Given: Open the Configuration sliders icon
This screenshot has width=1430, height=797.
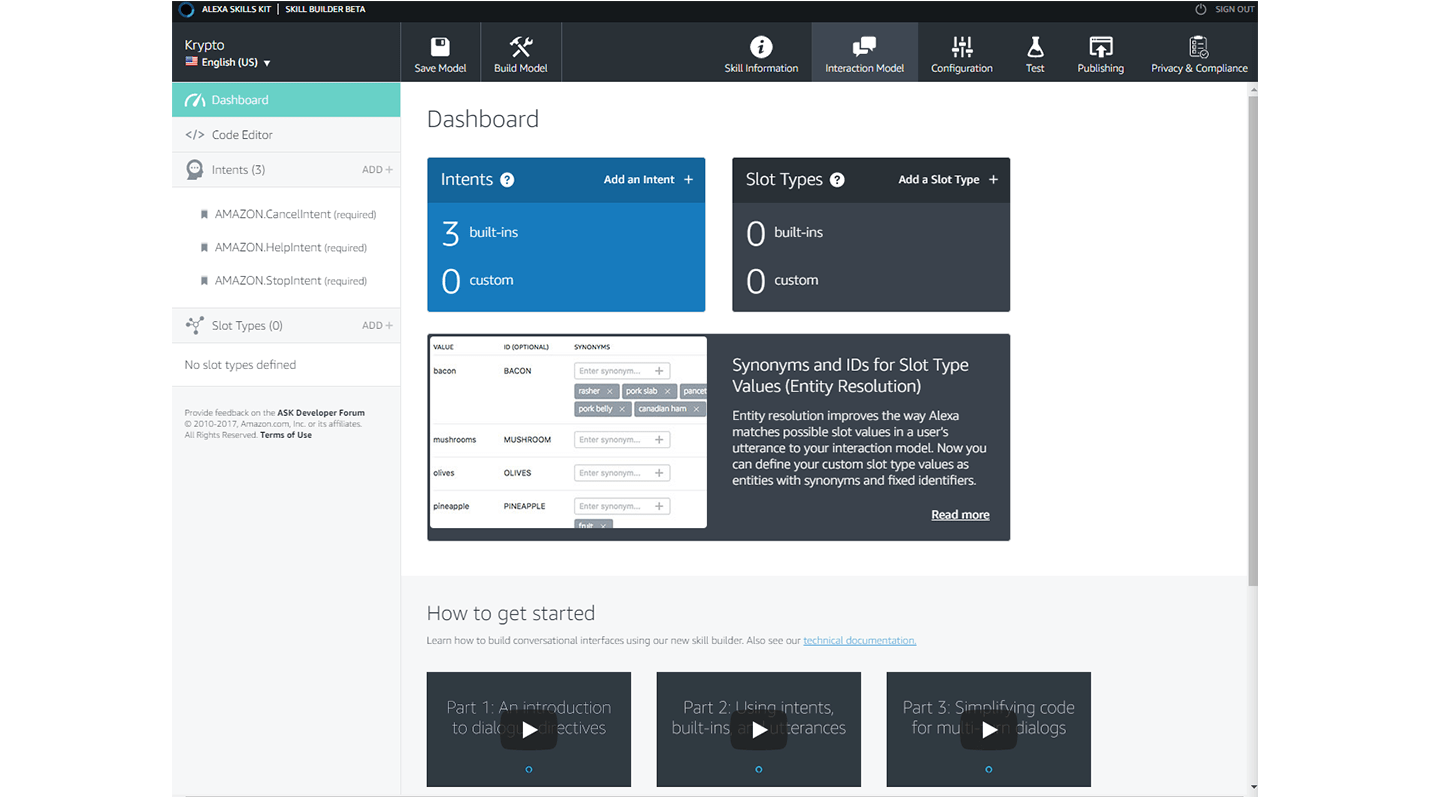Looking at the screenshot, I should click(x=962, y=46).
